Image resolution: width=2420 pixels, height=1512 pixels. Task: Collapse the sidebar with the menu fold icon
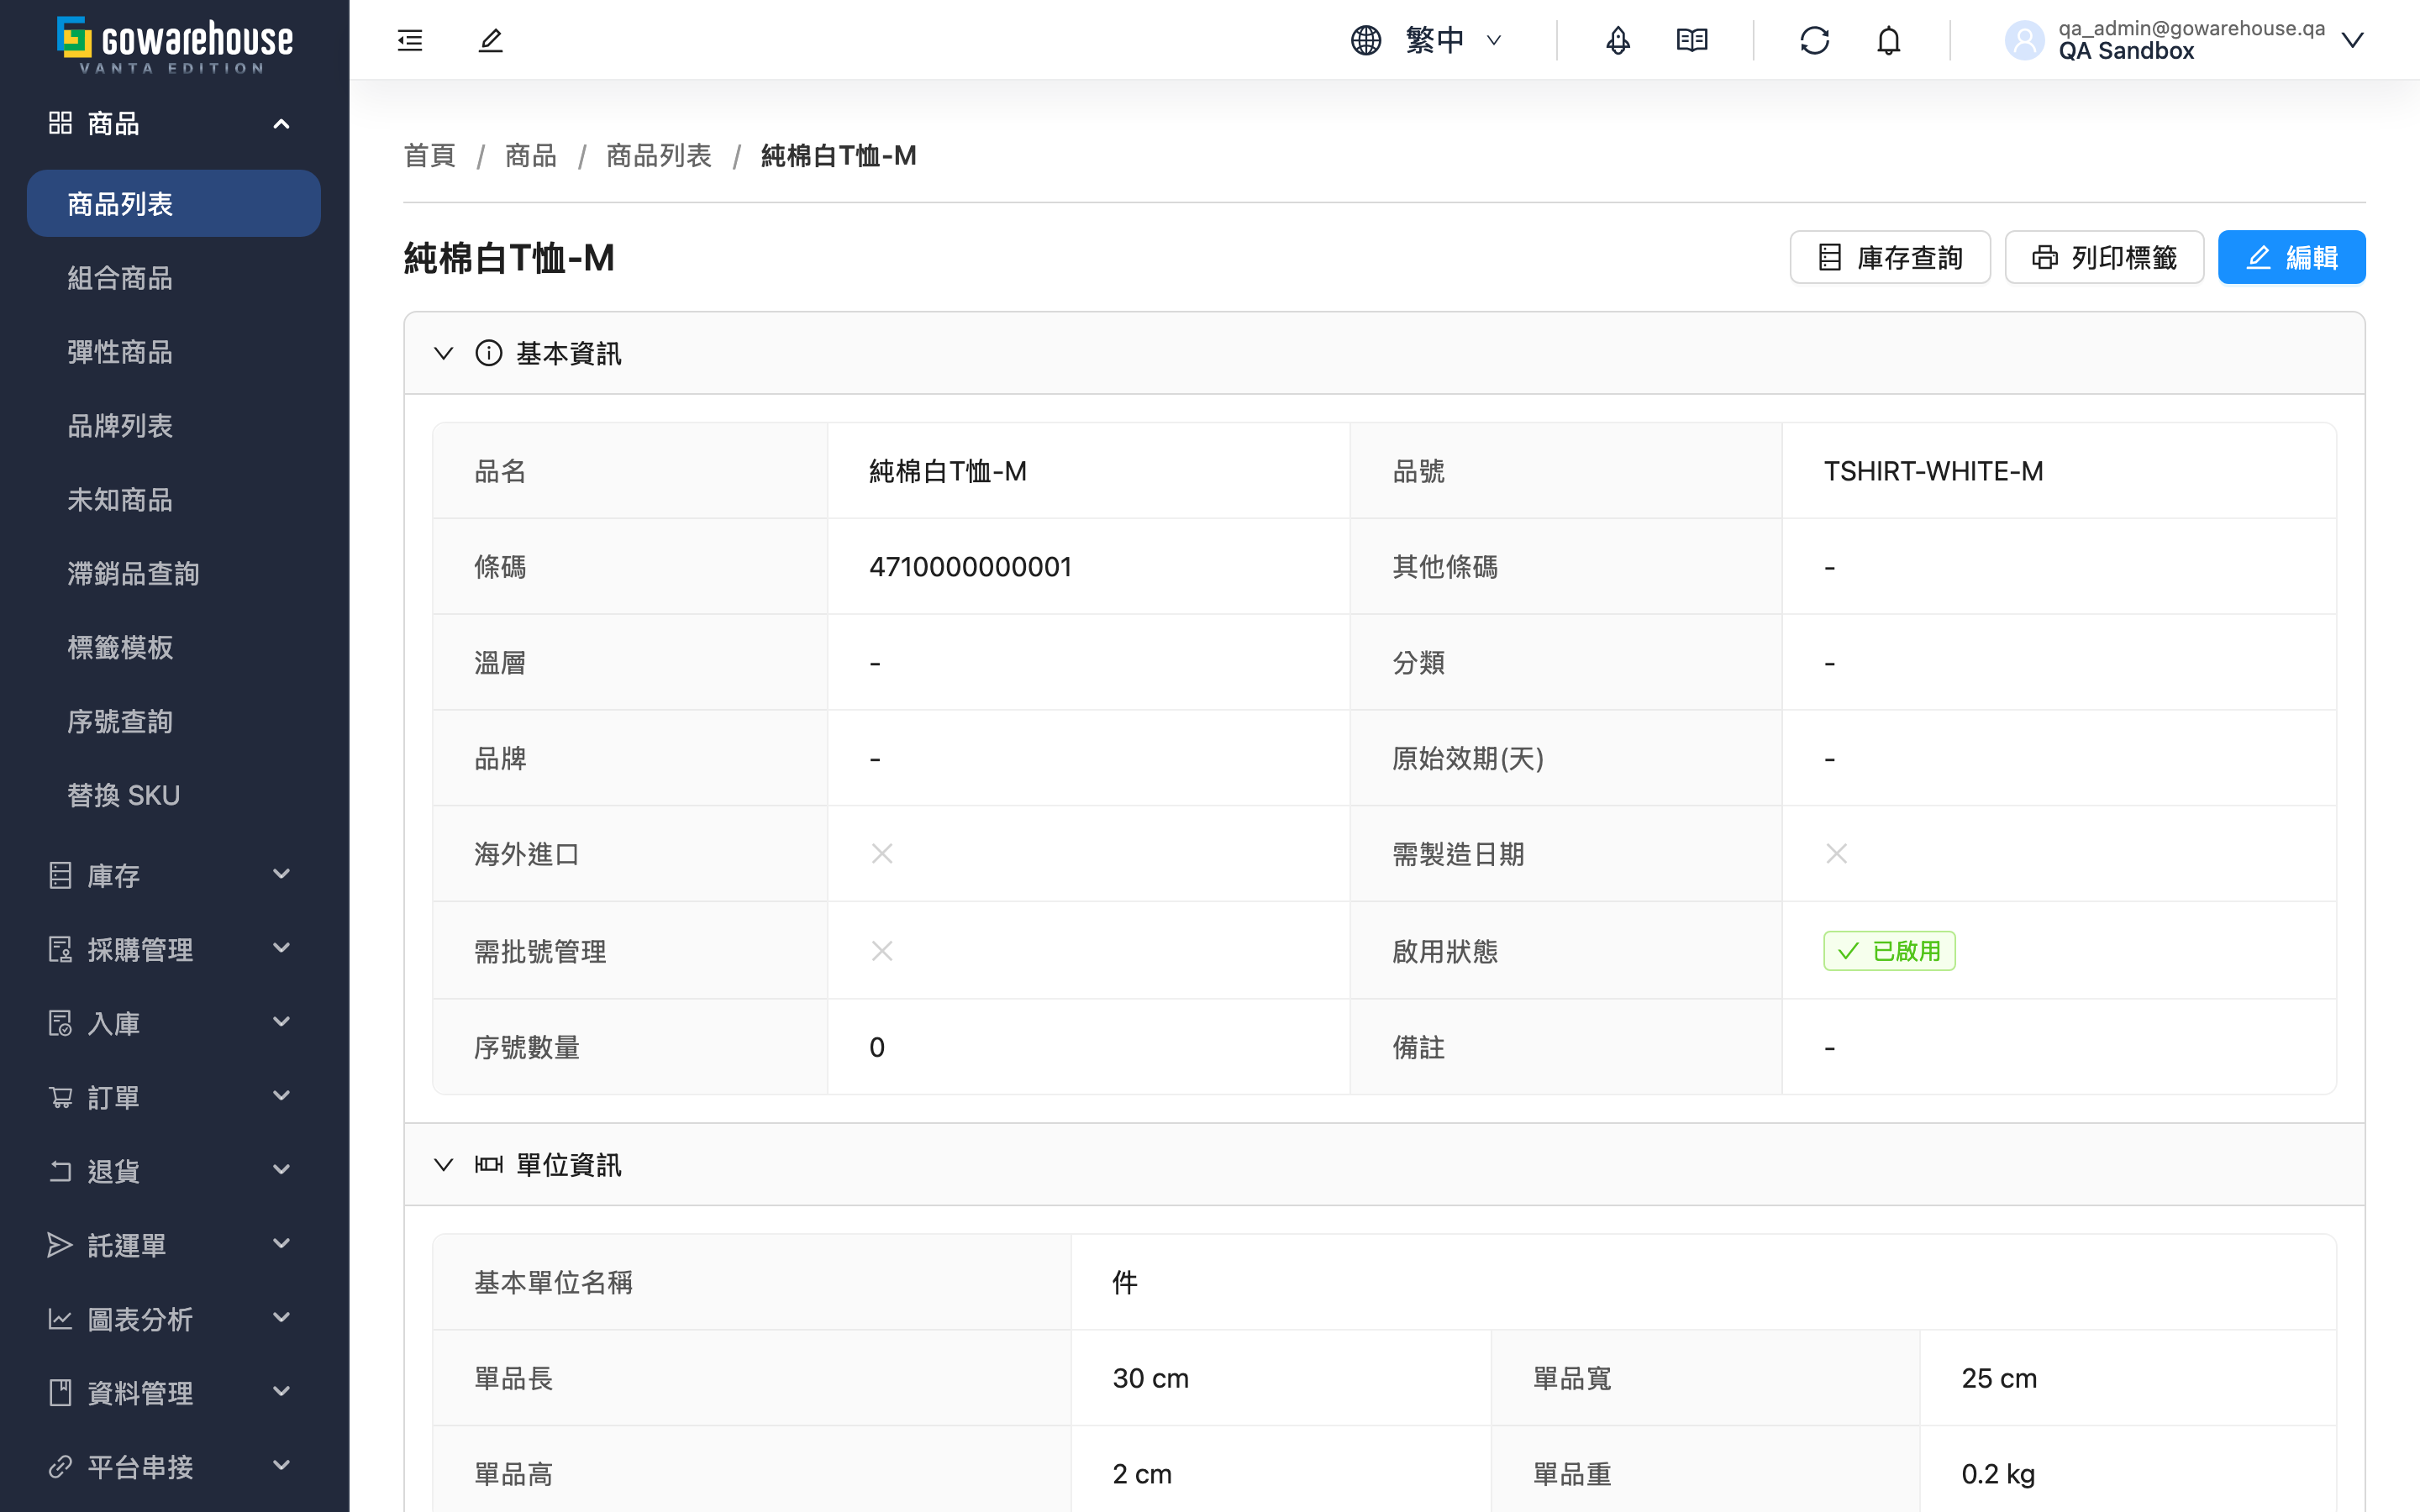click(410, 40)
